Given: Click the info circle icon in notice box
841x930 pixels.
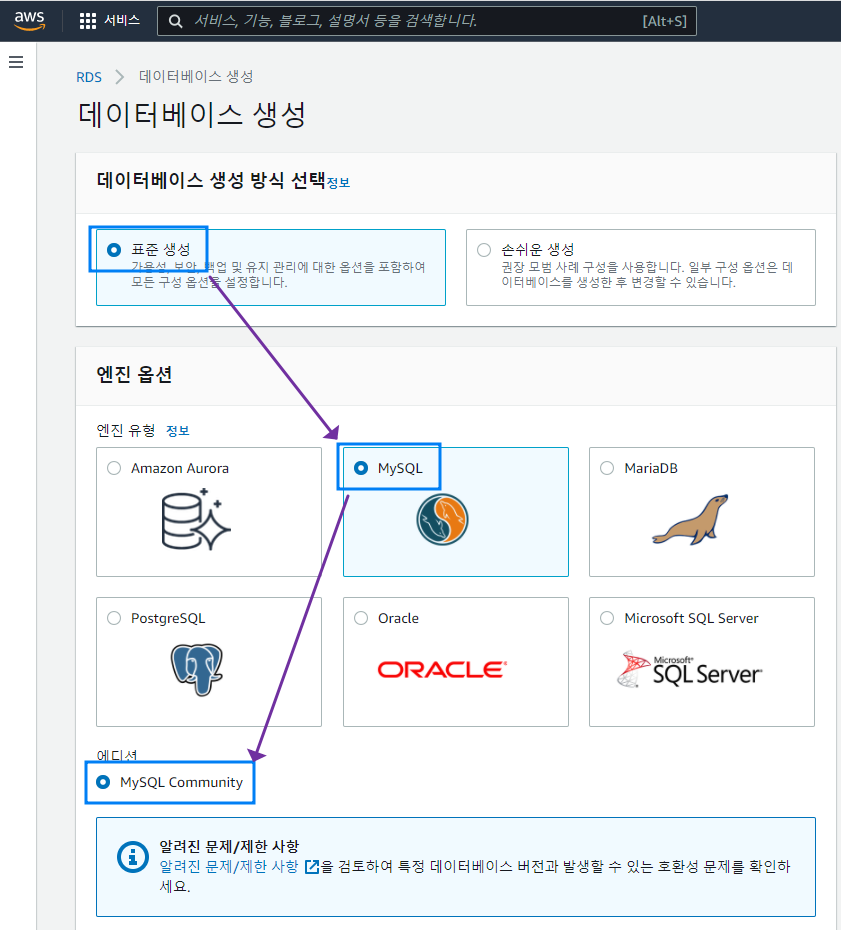Looking at the screenshot, I should (133, 857).
